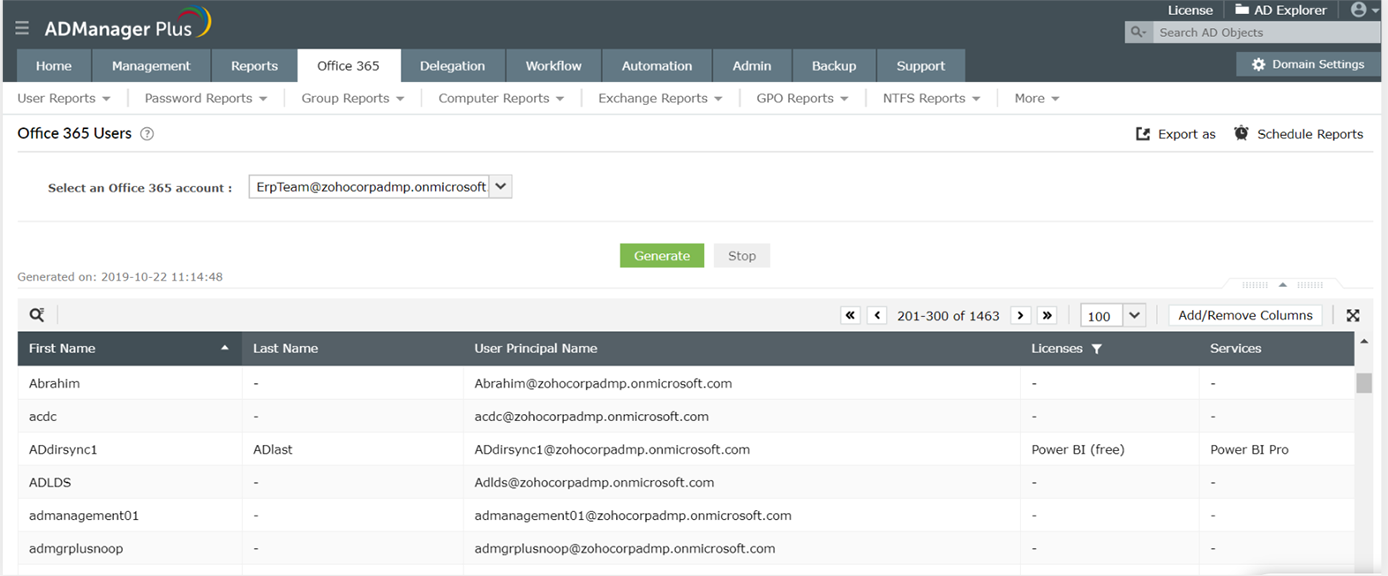
Task: Open Schedule Reports via its bell icon
Action: coord(1241,132)
